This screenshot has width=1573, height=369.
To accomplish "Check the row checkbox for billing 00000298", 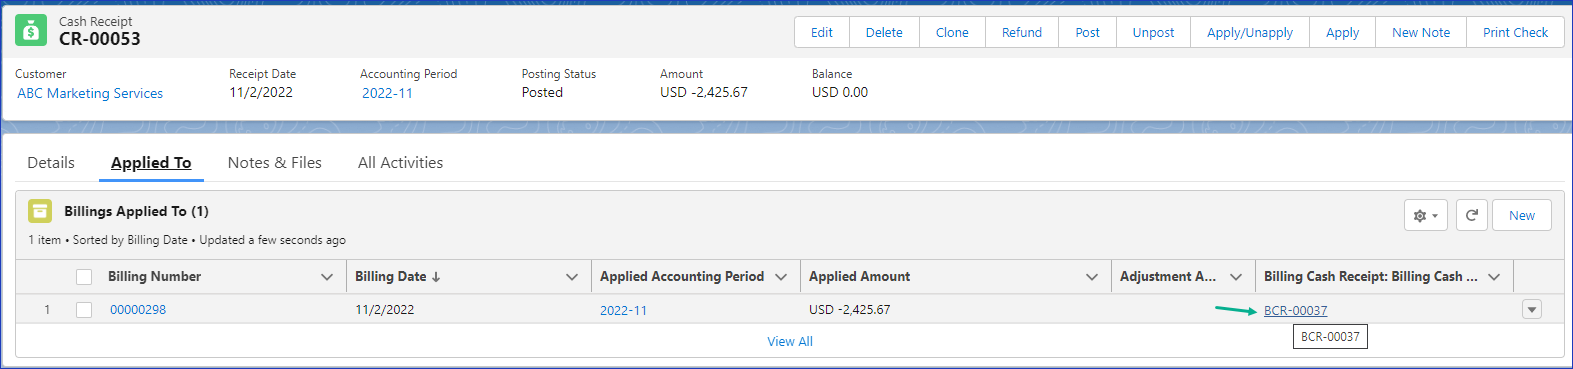I will tap(84, 310).
